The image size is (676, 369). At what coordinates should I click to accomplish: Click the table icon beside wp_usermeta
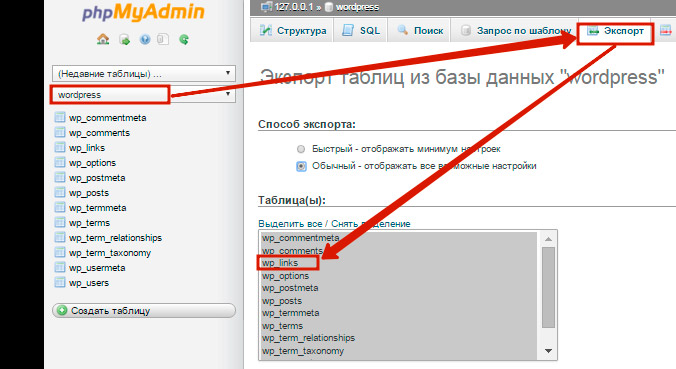[59, 268]
